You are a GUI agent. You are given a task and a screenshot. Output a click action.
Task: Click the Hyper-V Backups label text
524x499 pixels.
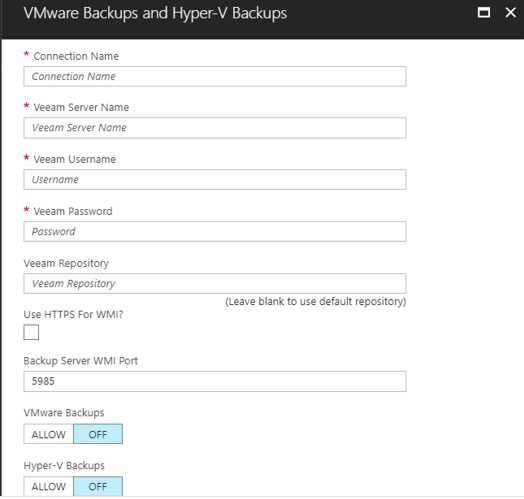point(64,466)
